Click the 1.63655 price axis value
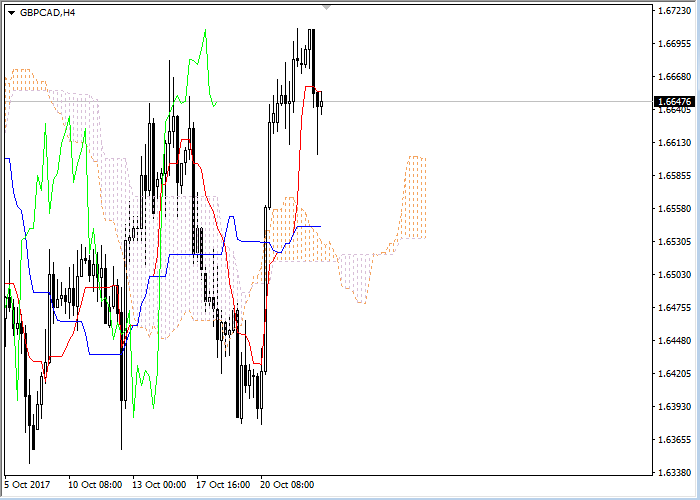 [674, 440]
